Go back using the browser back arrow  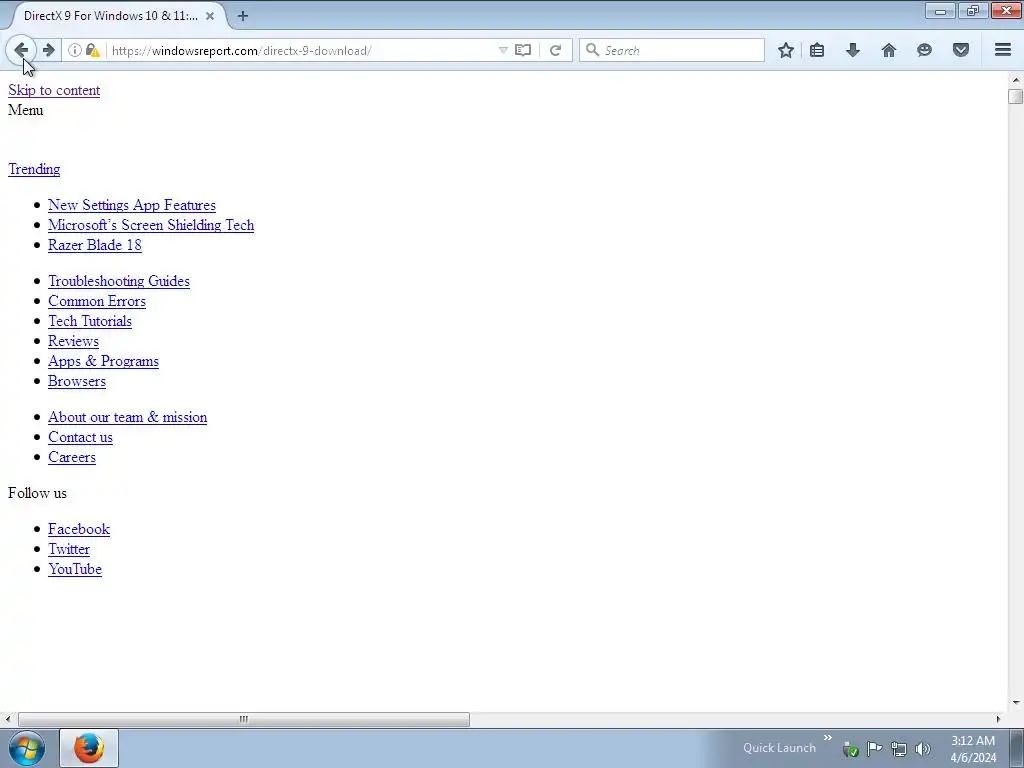[21, 50]
